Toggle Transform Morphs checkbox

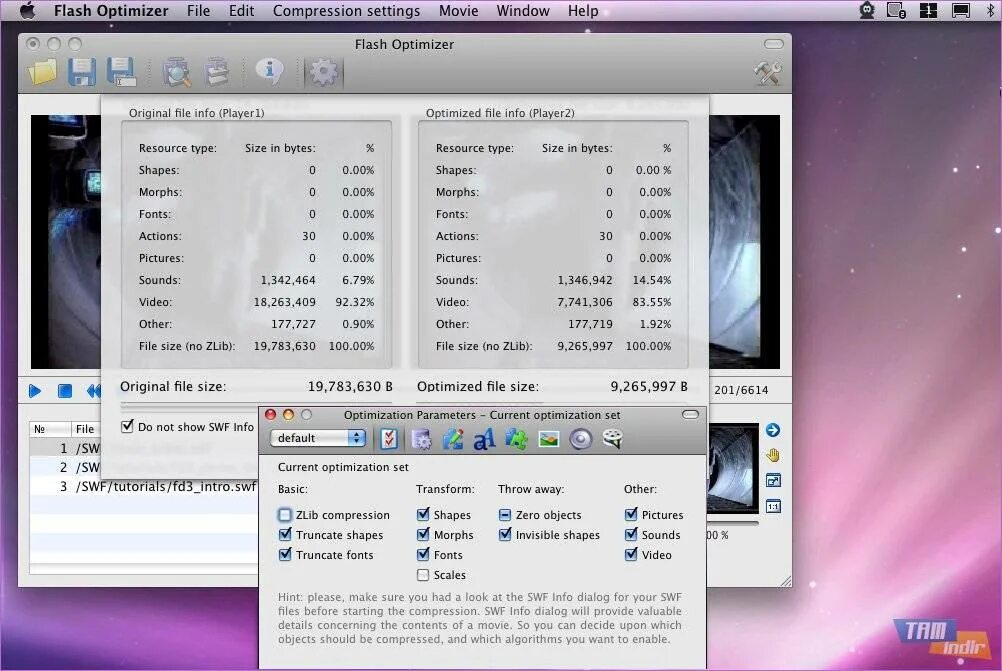click(422, 534)
